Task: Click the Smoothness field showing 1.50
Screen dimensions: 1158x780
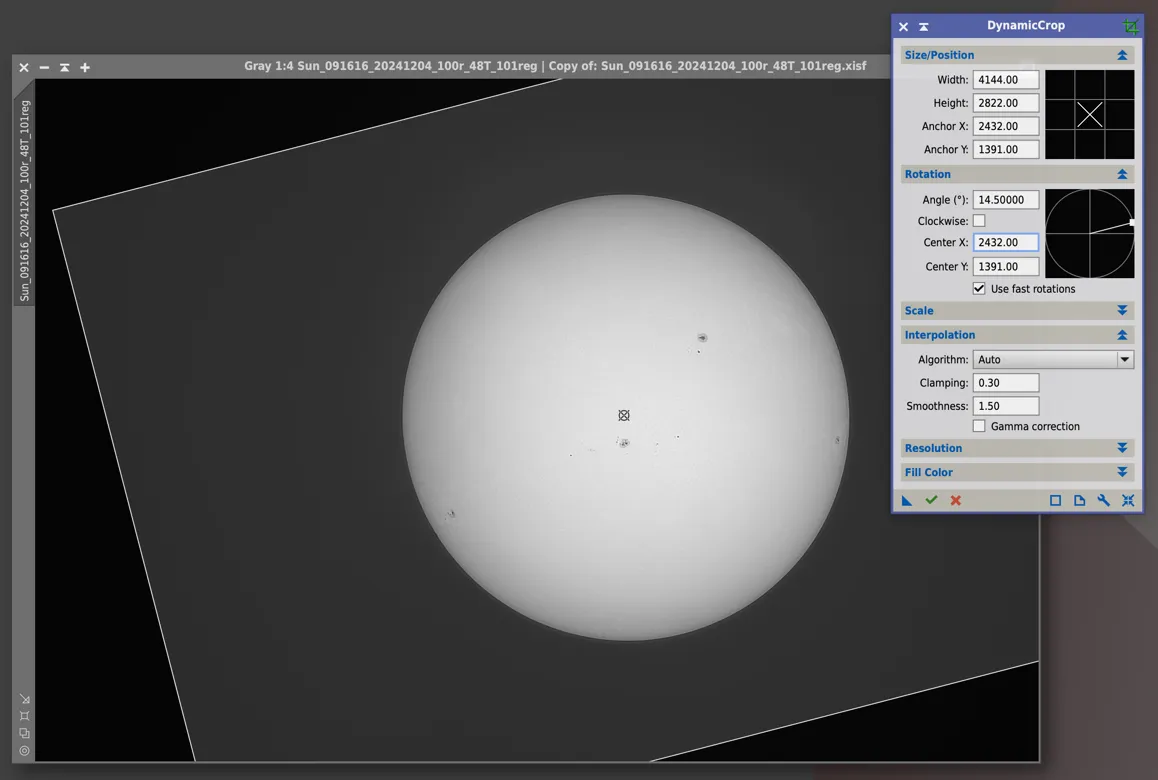Action: pos(1006,406)
